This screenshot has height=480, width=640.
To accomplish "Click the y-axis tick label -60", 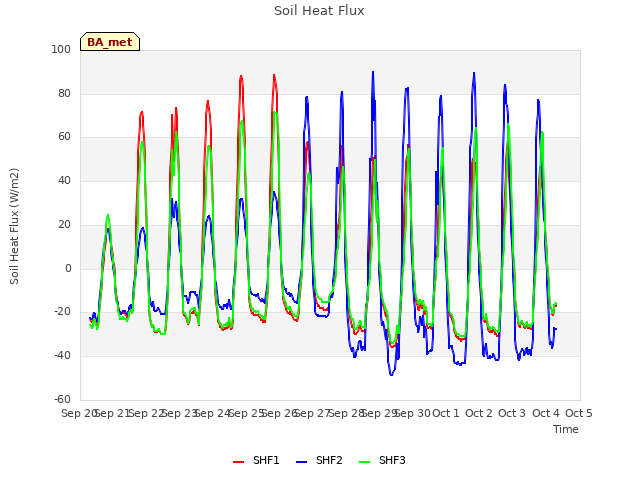I will click(x=62, y=399).
